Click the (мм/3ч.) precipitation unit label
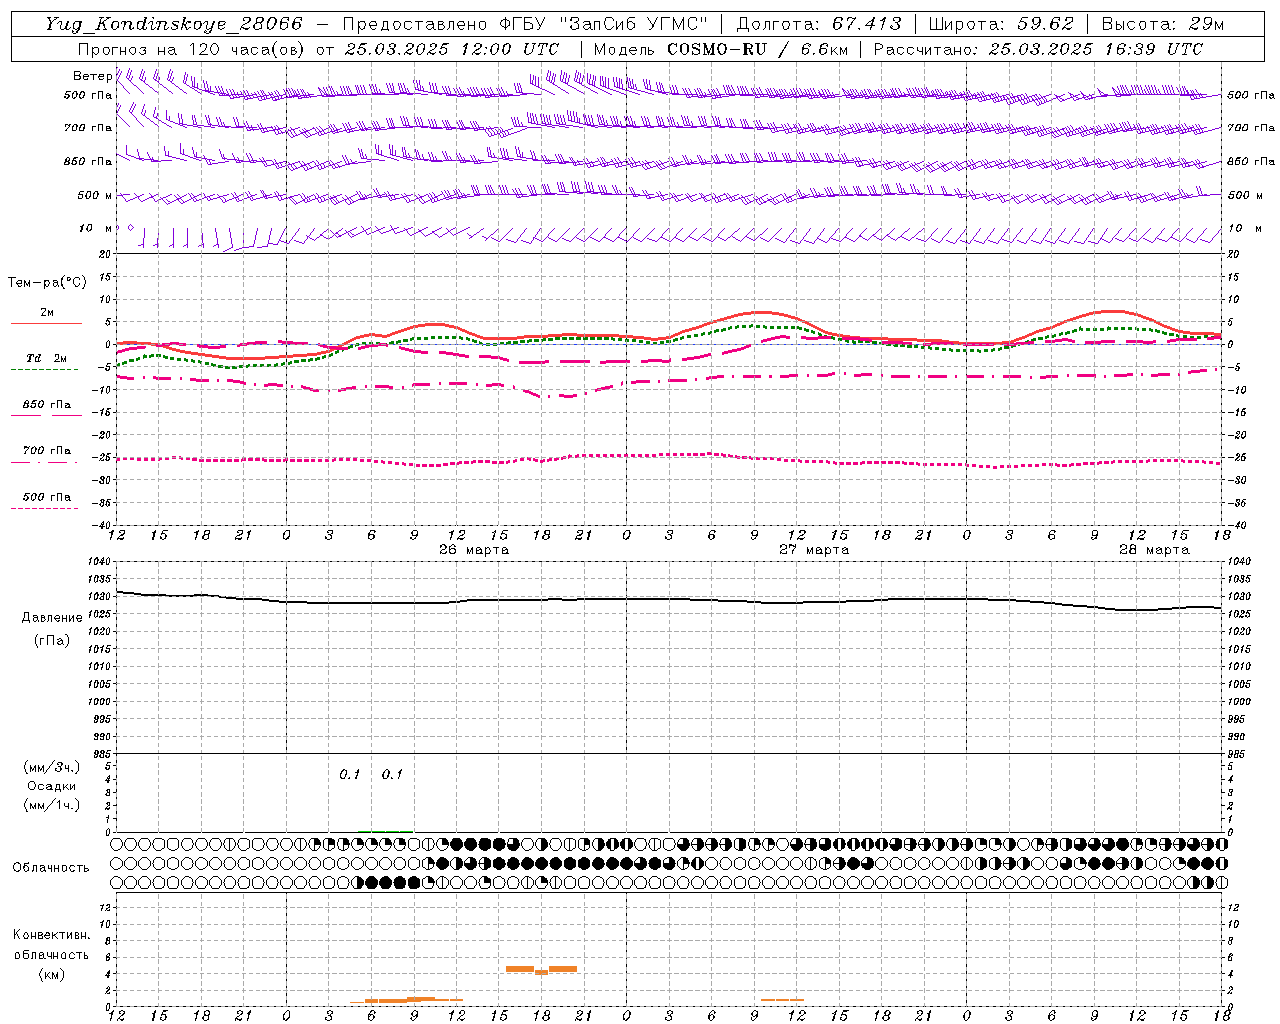This screenshot has width=1280, height=1024. click(51, 767)
